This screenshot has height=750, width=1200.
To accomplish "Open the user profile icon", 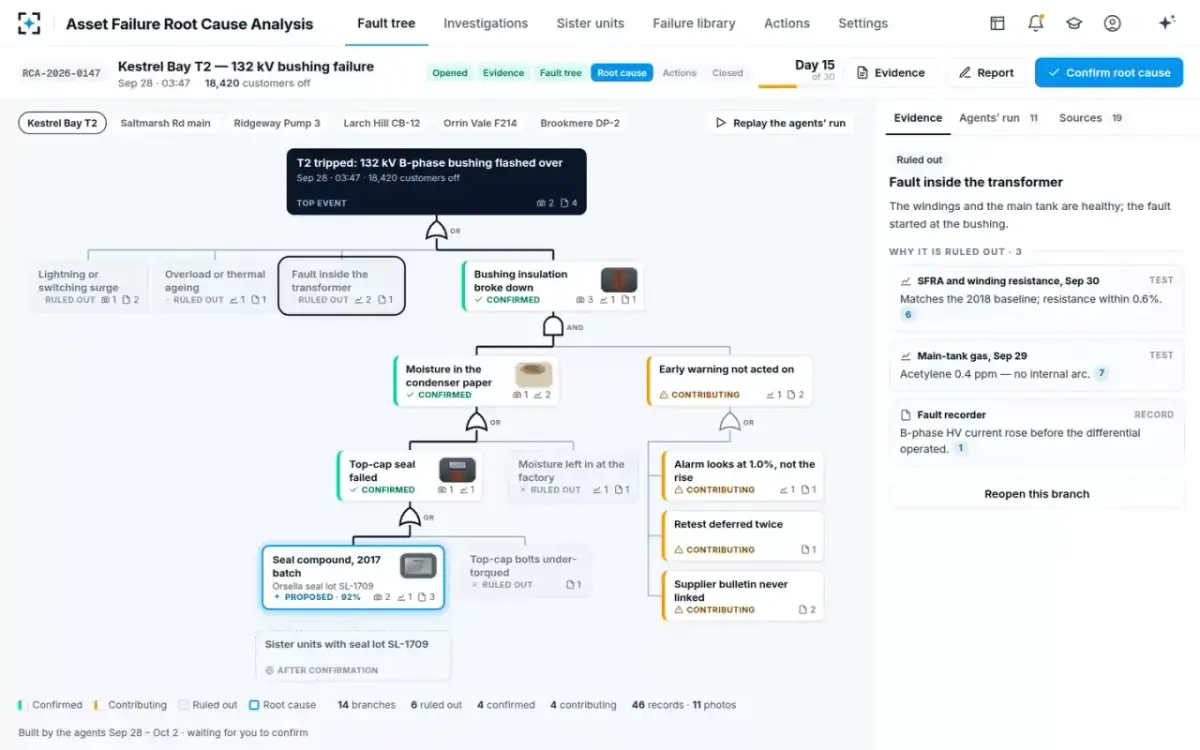I will [1112, 23].
